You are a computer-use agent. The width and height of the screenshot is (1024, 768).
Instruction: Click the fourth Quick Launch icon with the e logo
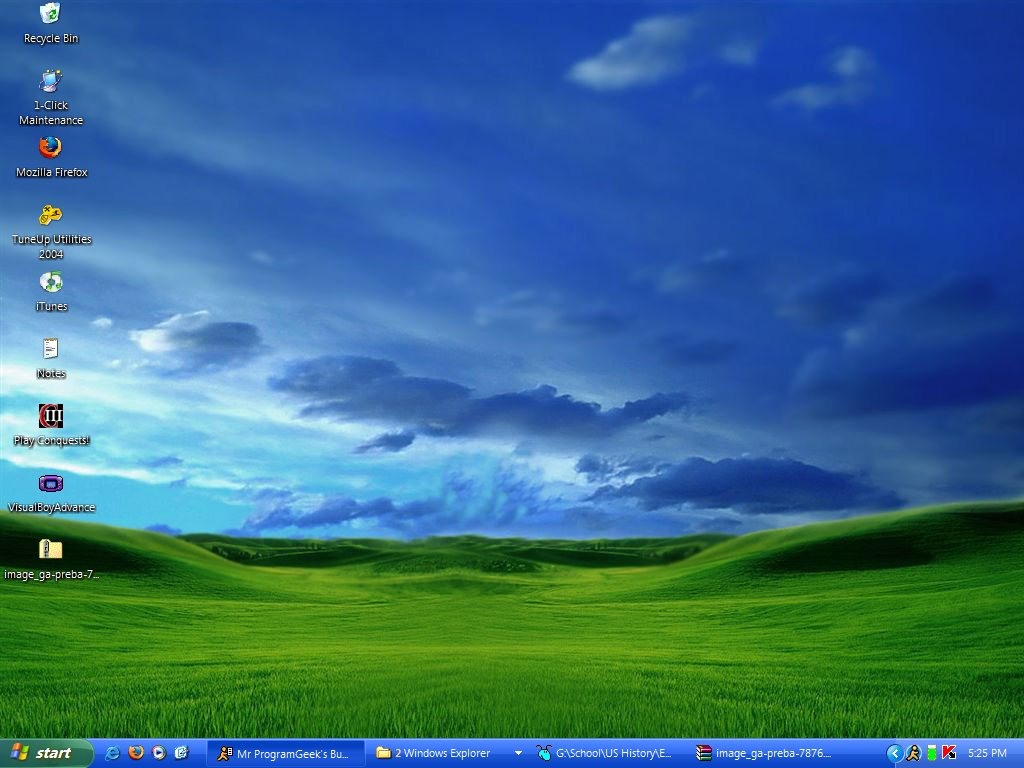click(182, 753)
